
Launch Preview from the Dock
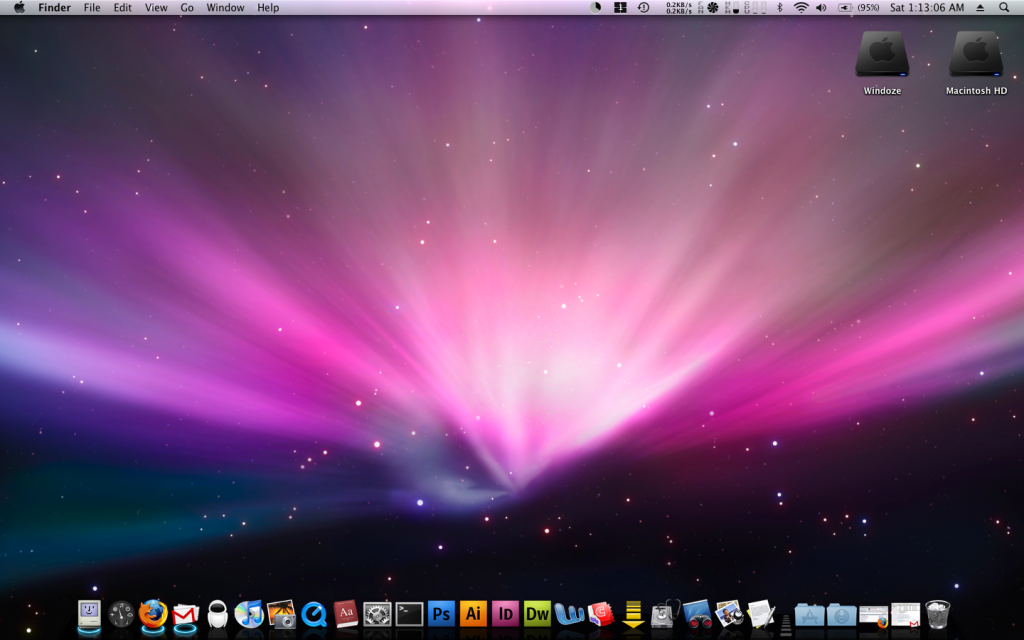pyautogui.click(x=729, y=615)
